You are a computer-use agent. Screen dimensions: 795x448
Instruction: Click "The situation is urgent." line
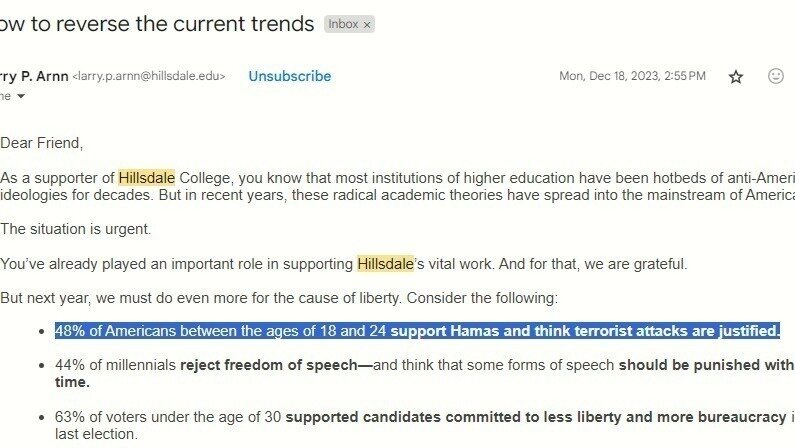(x=76, y=229)
